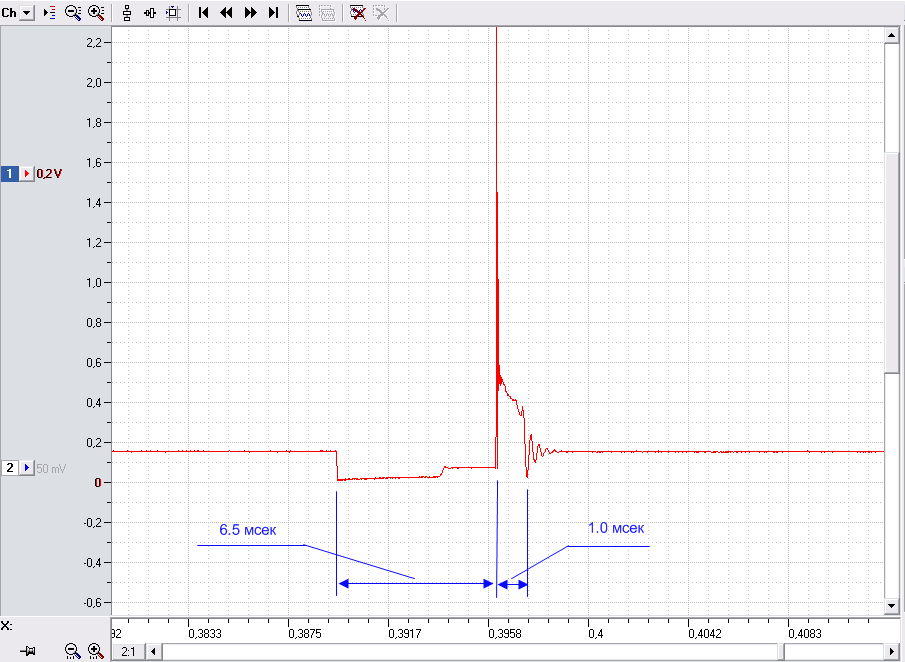Zoom out horizontally on the X axis

coord(73,652)
